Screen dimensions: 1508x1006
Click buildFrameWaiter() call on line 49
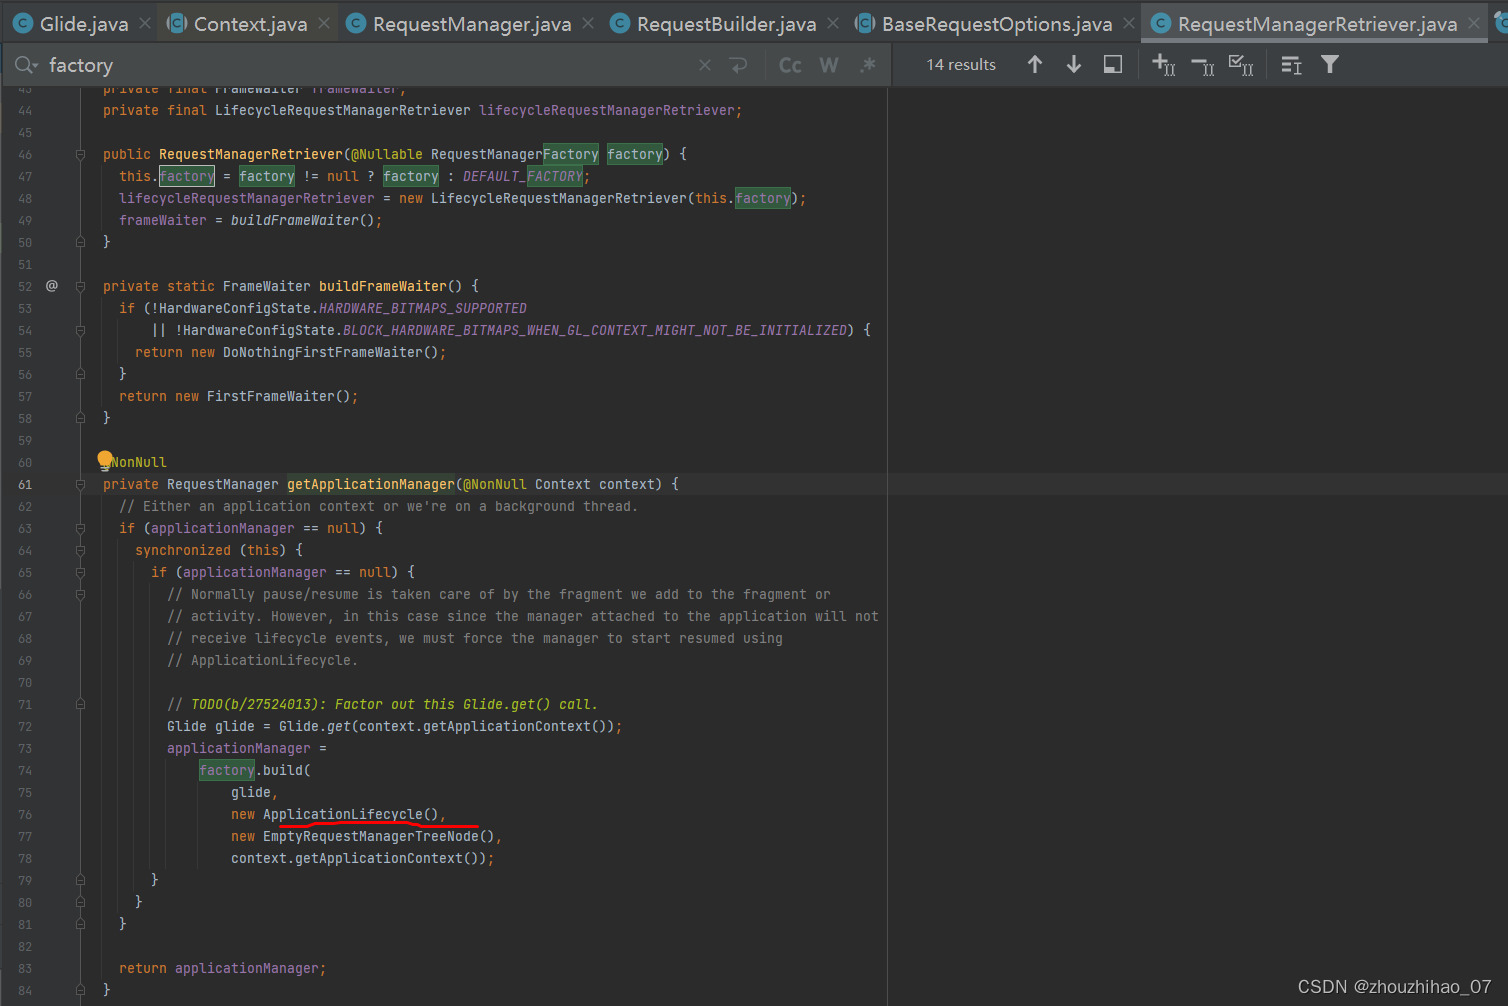(303, 220)
